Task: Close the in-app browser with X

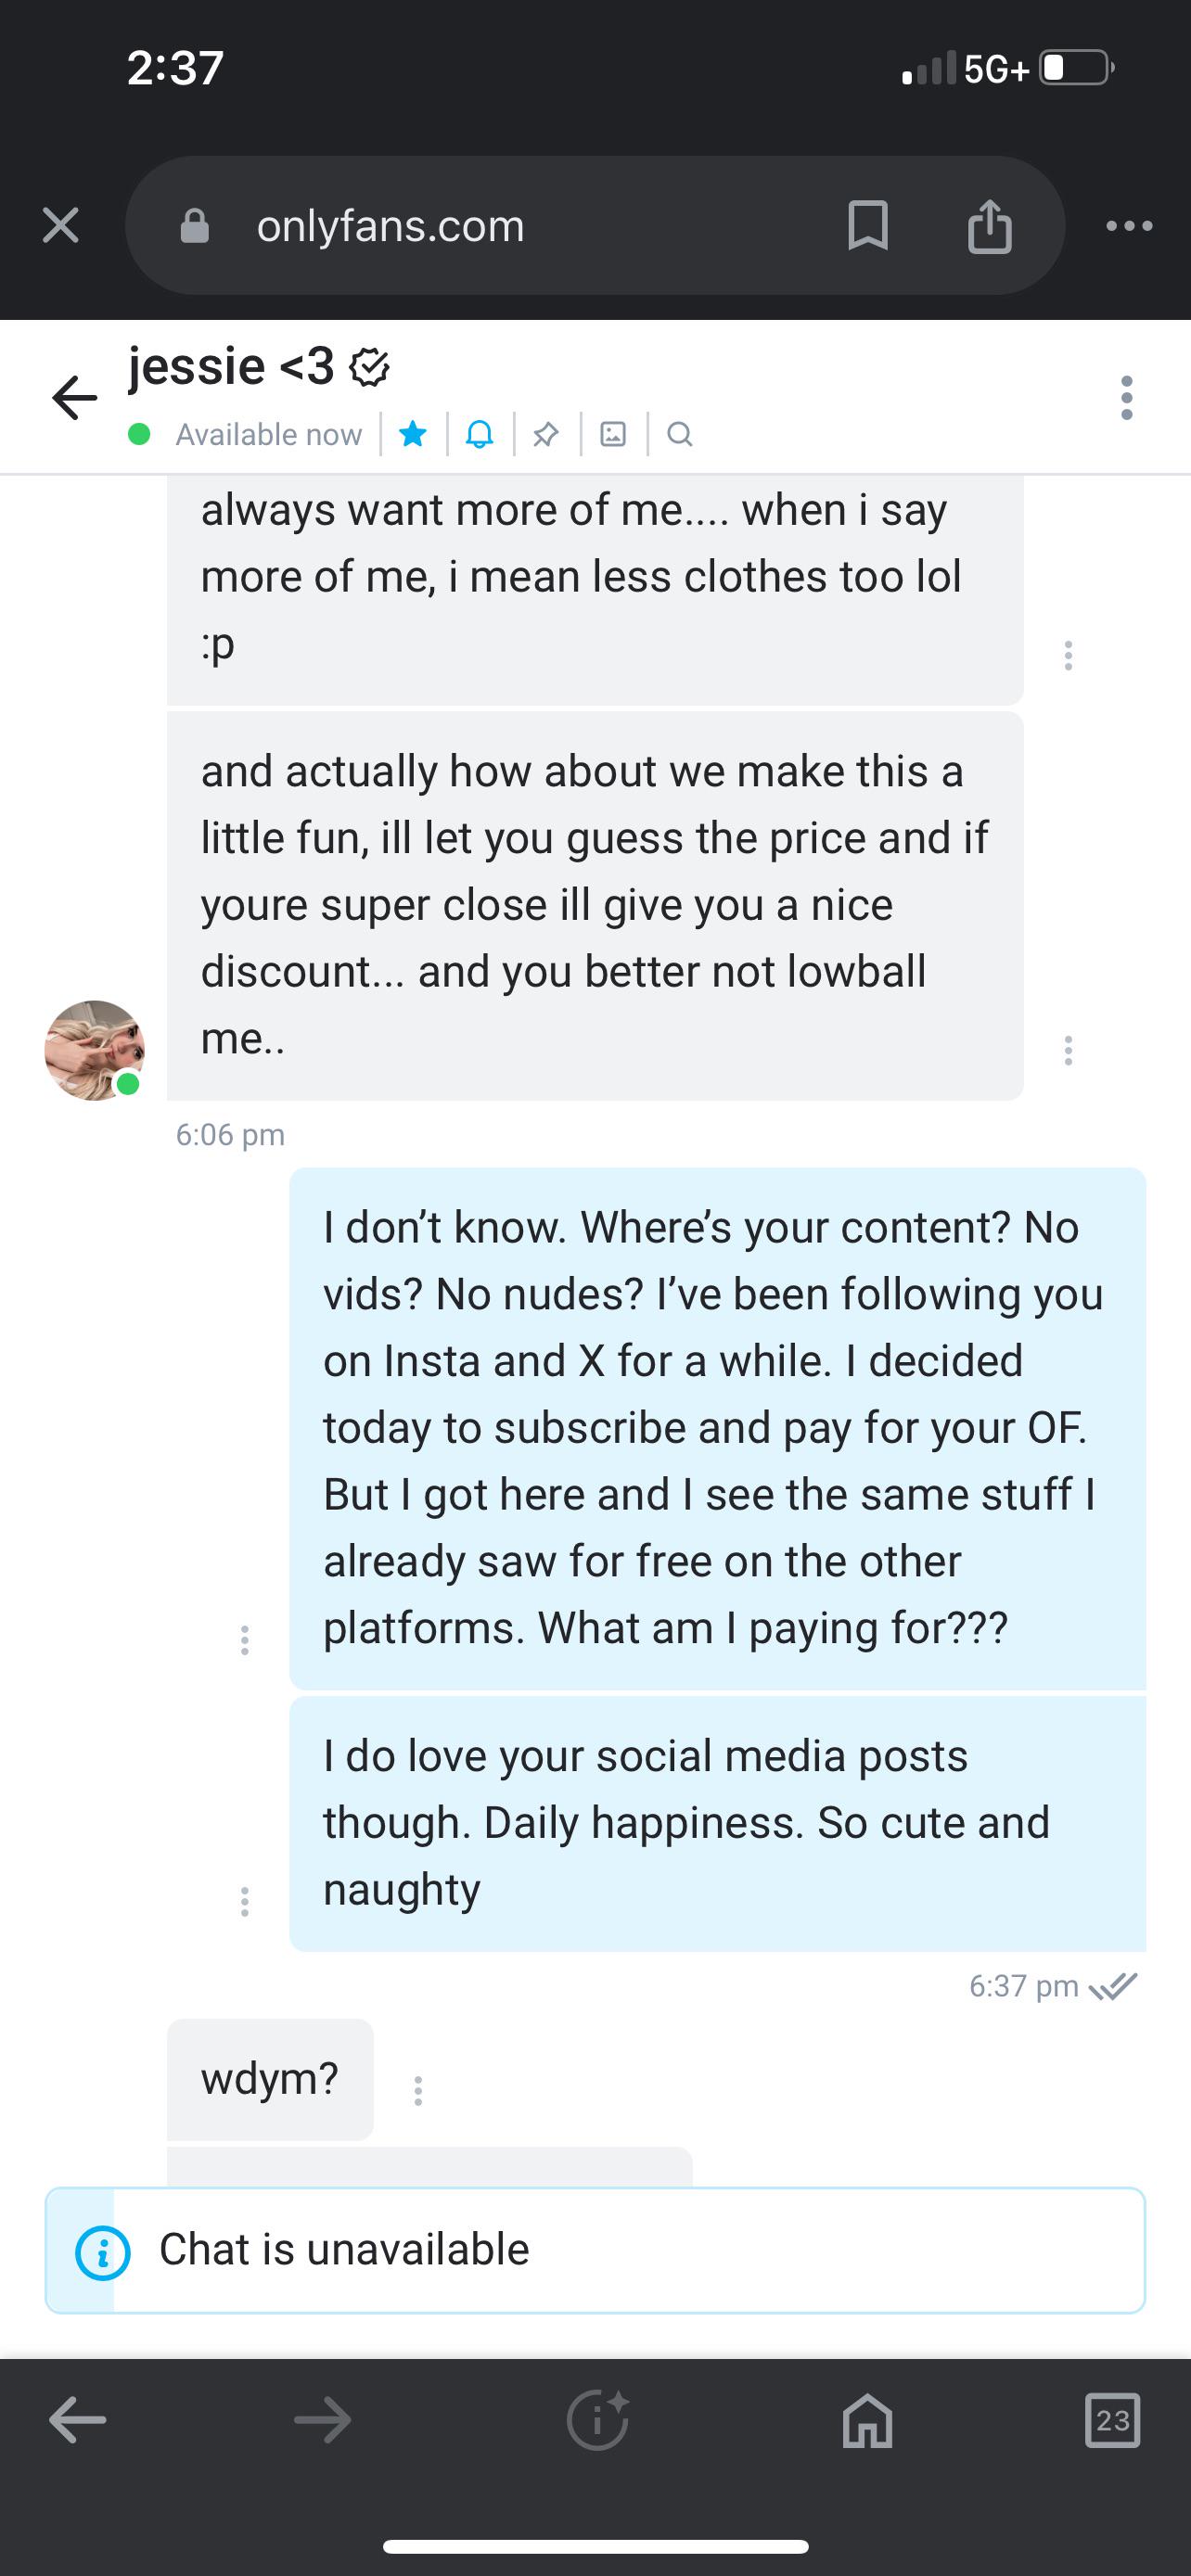Action: click(x=61, y=225)
